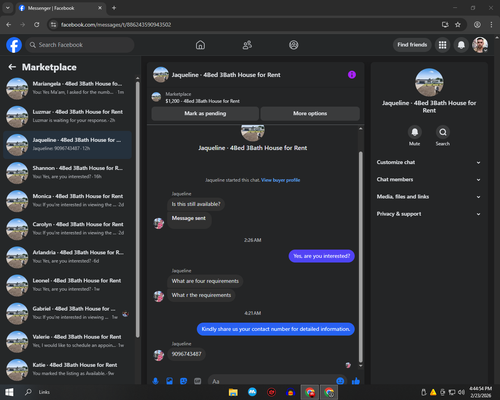Click Find friends button
Image resolution: width=500 pixels, height=400 pixels.
[412, 45]
